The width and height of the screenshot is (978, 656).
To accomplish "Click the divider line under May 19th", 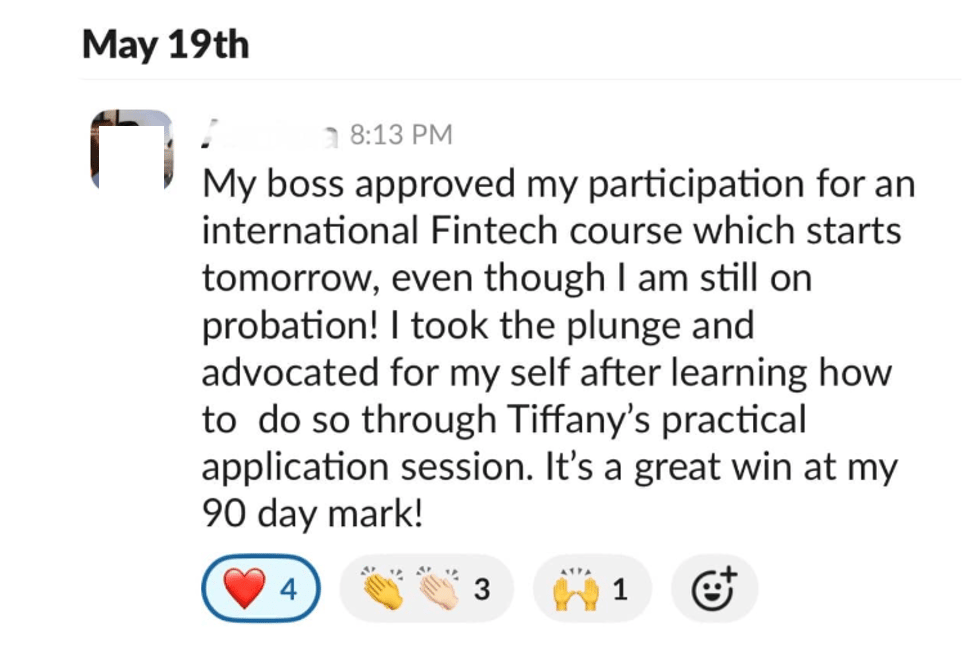I will pyautogui.click(x=521, y=80).
